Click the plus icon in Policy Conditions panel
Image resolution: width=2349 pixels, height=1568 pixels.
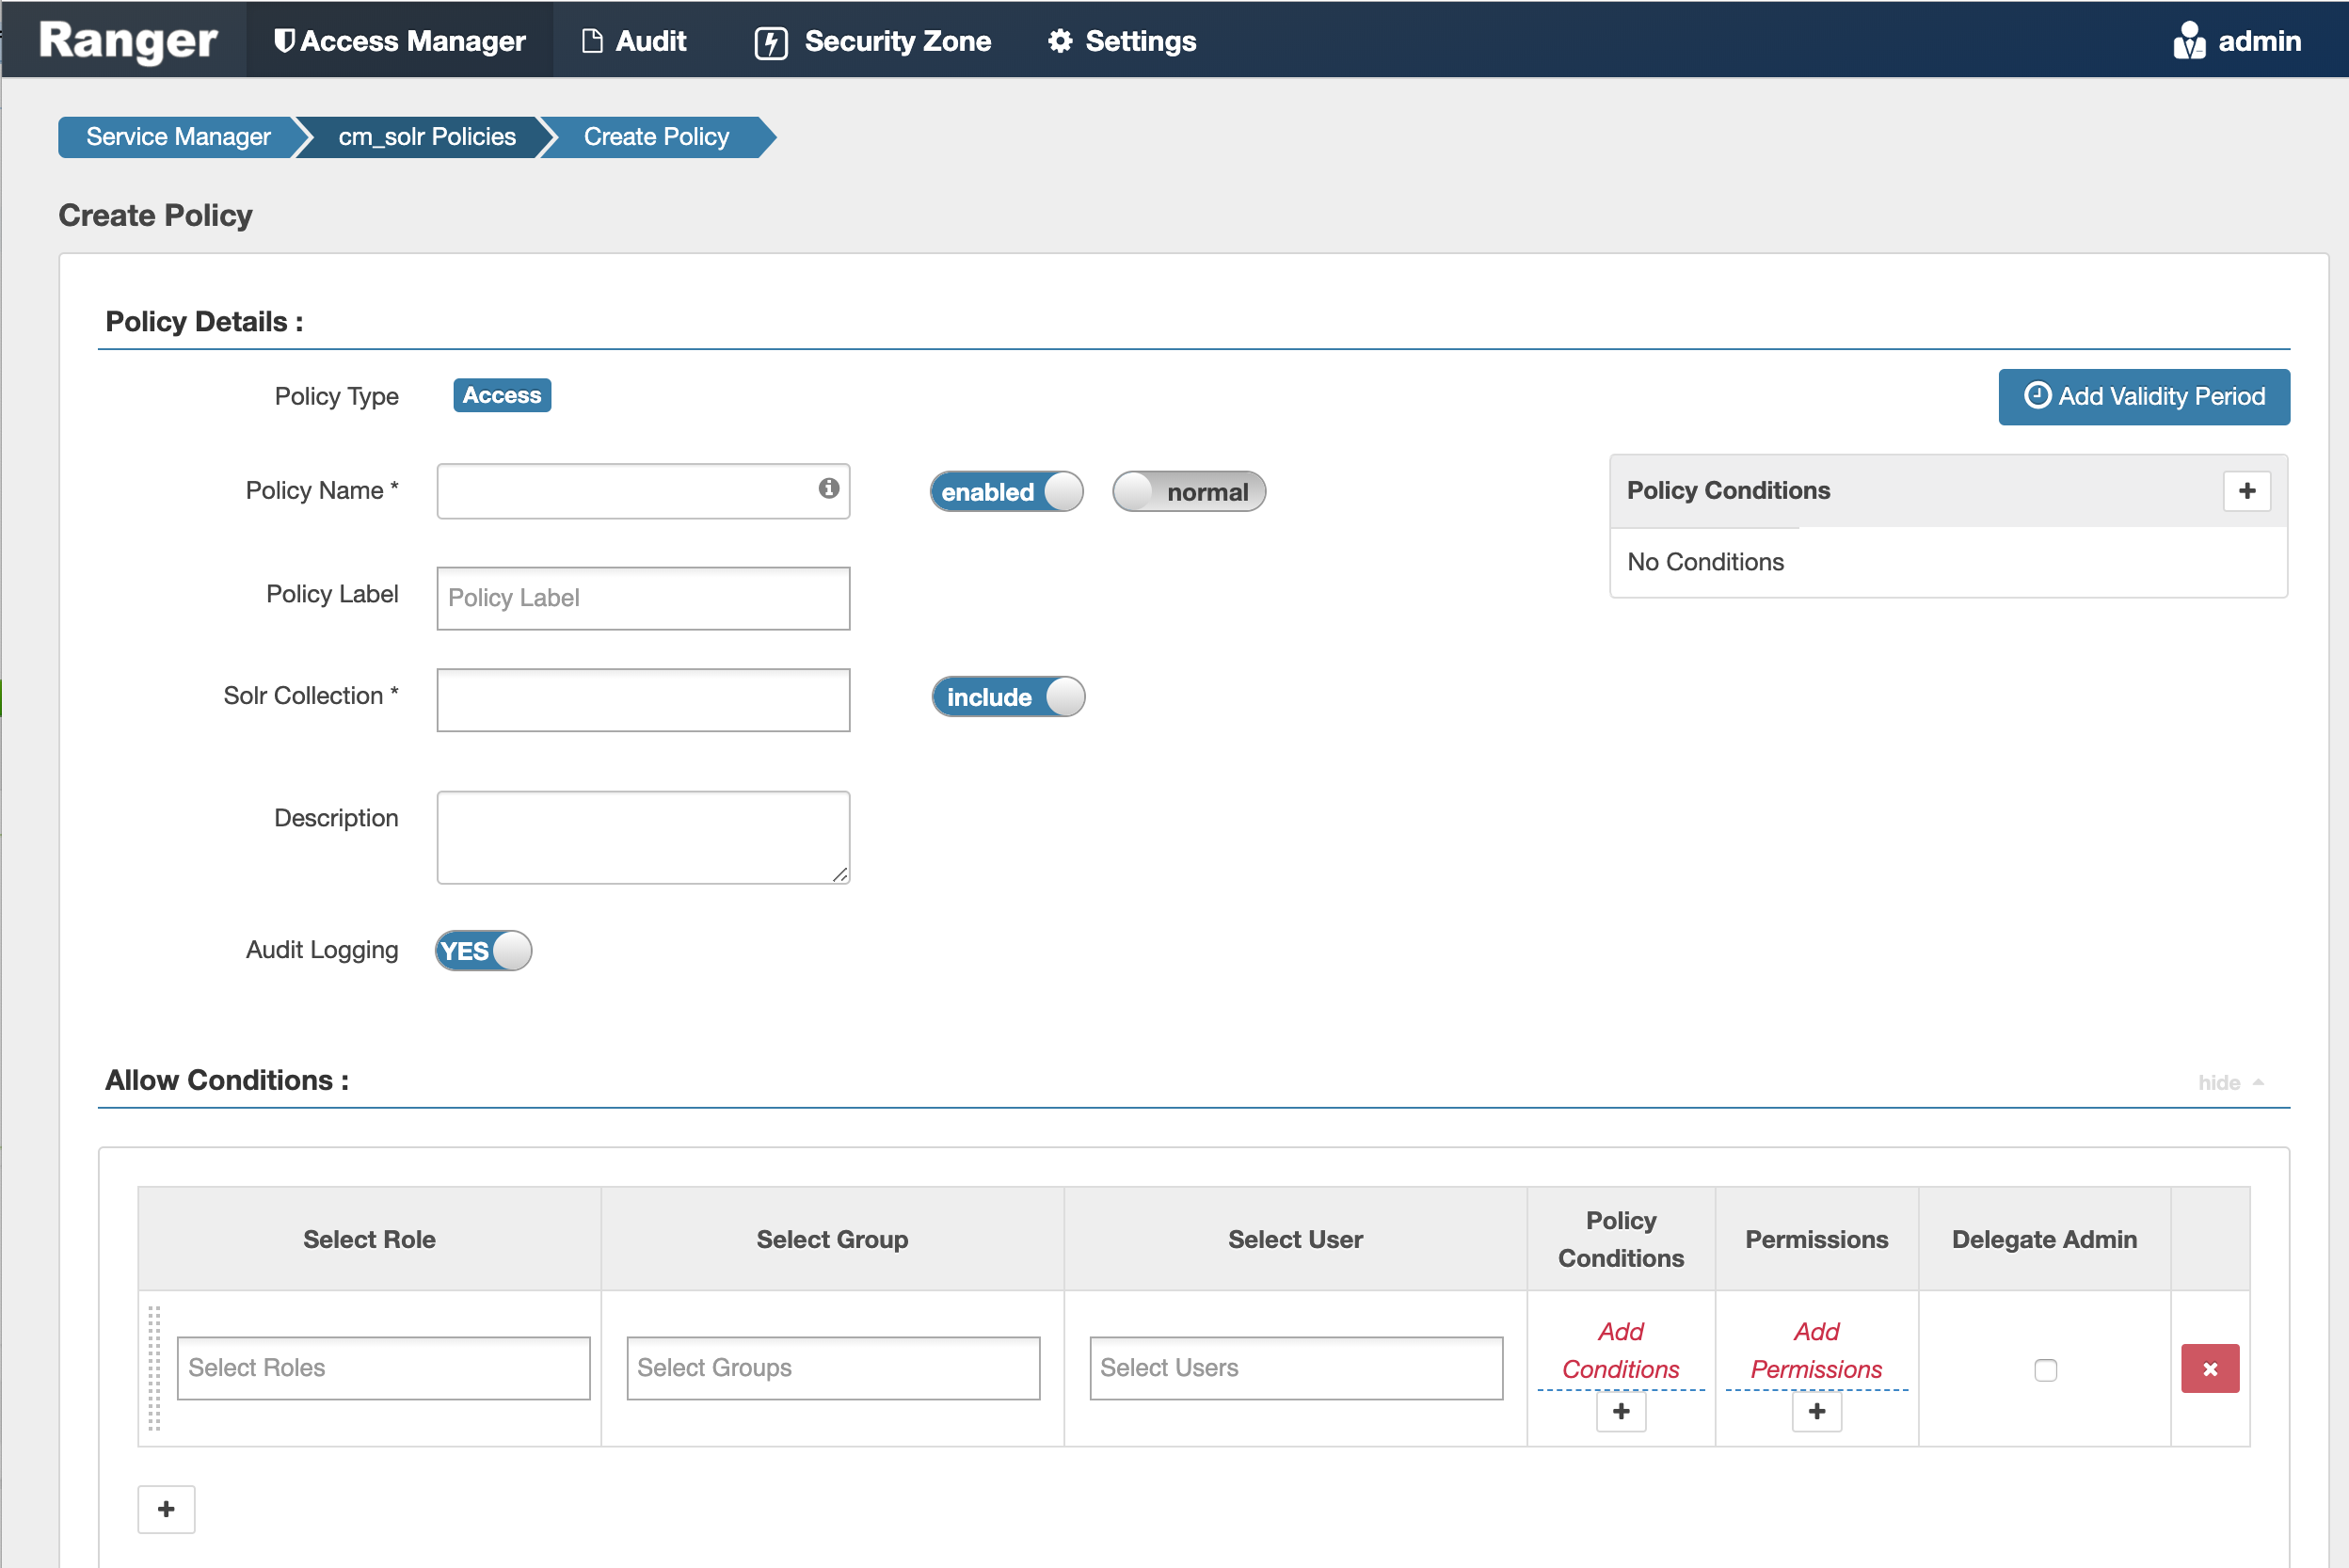(2247, 491)
